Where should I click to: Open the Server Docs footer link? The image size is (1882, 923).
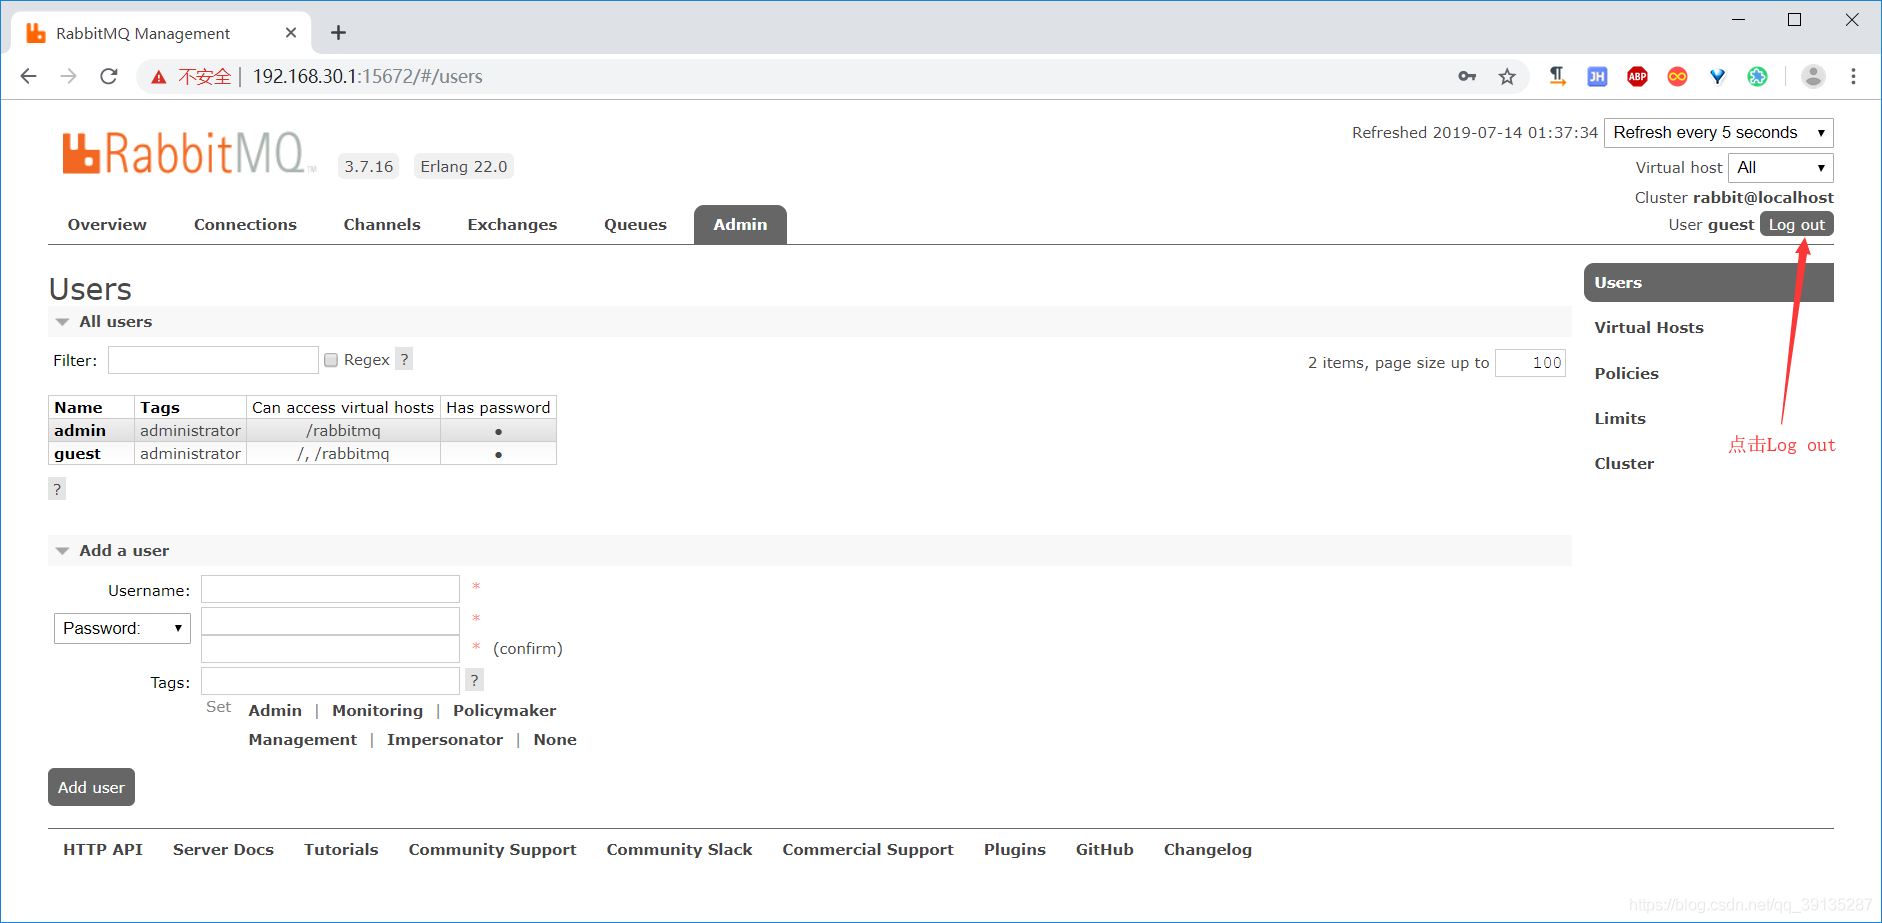[223, 850]
